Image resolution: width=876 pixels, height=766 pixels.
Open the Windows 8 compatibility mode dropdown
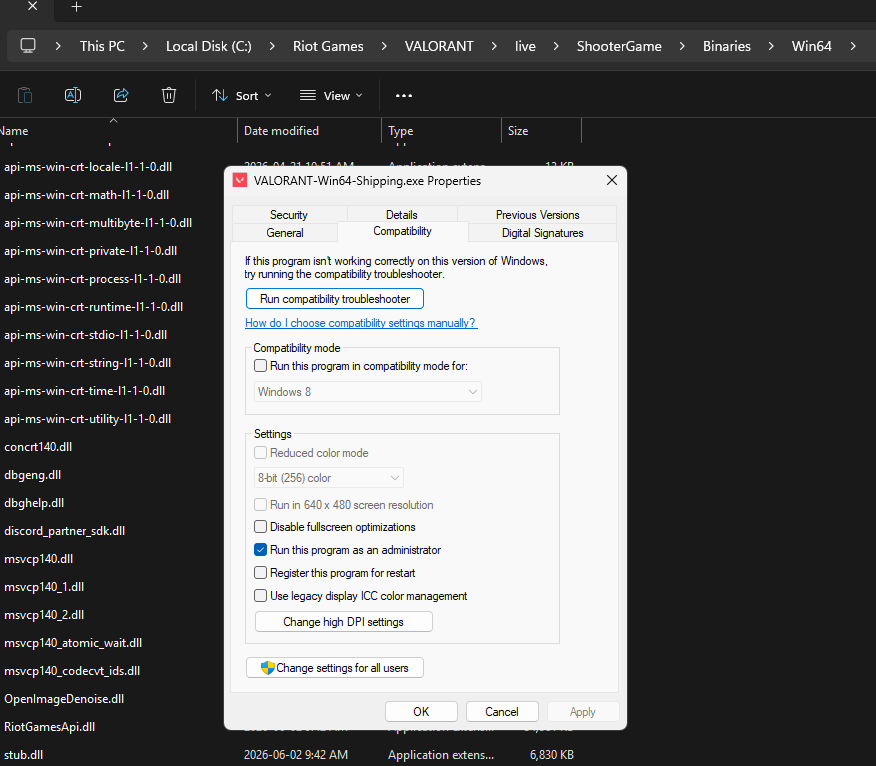(368, 392)
